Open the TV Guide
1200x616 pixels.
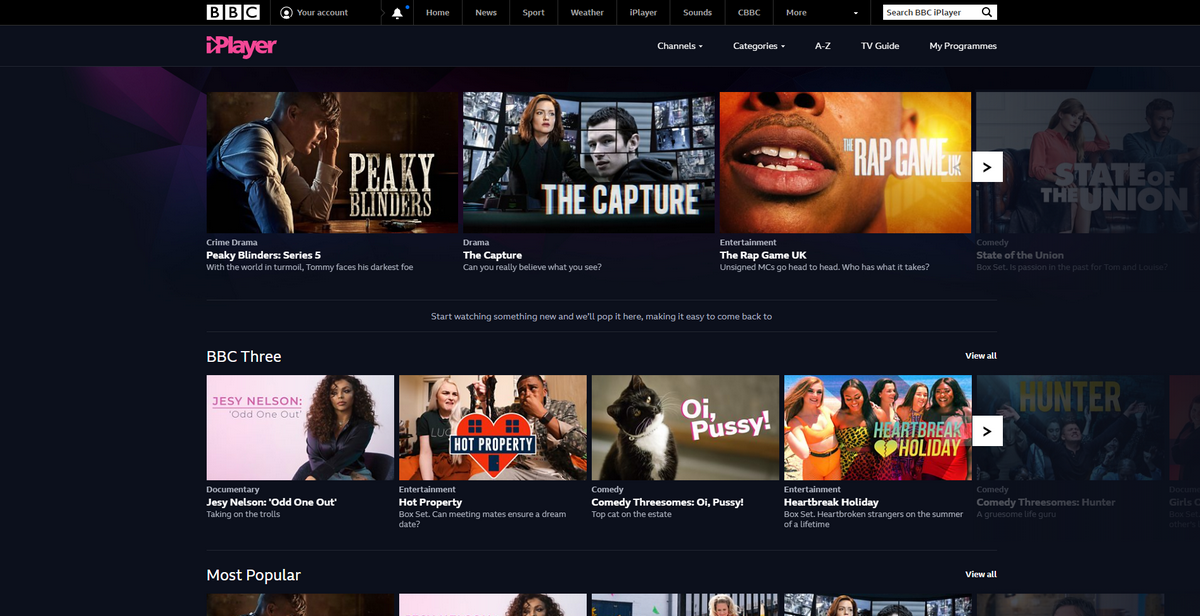pyautogui.click(x=880, y=46)
